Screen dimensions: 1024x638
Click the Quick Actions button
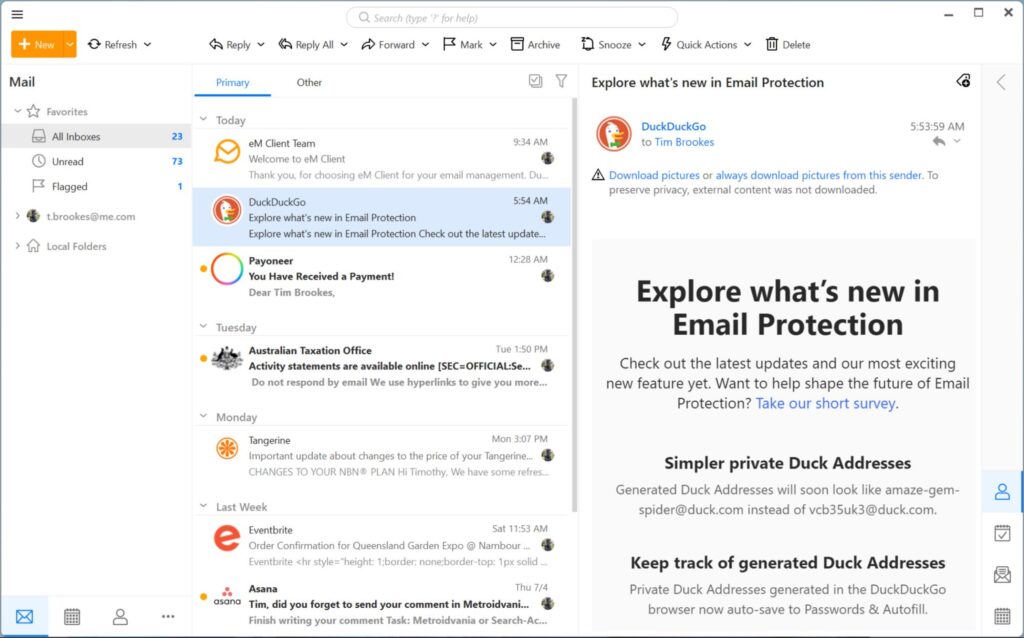coord(699,44)
